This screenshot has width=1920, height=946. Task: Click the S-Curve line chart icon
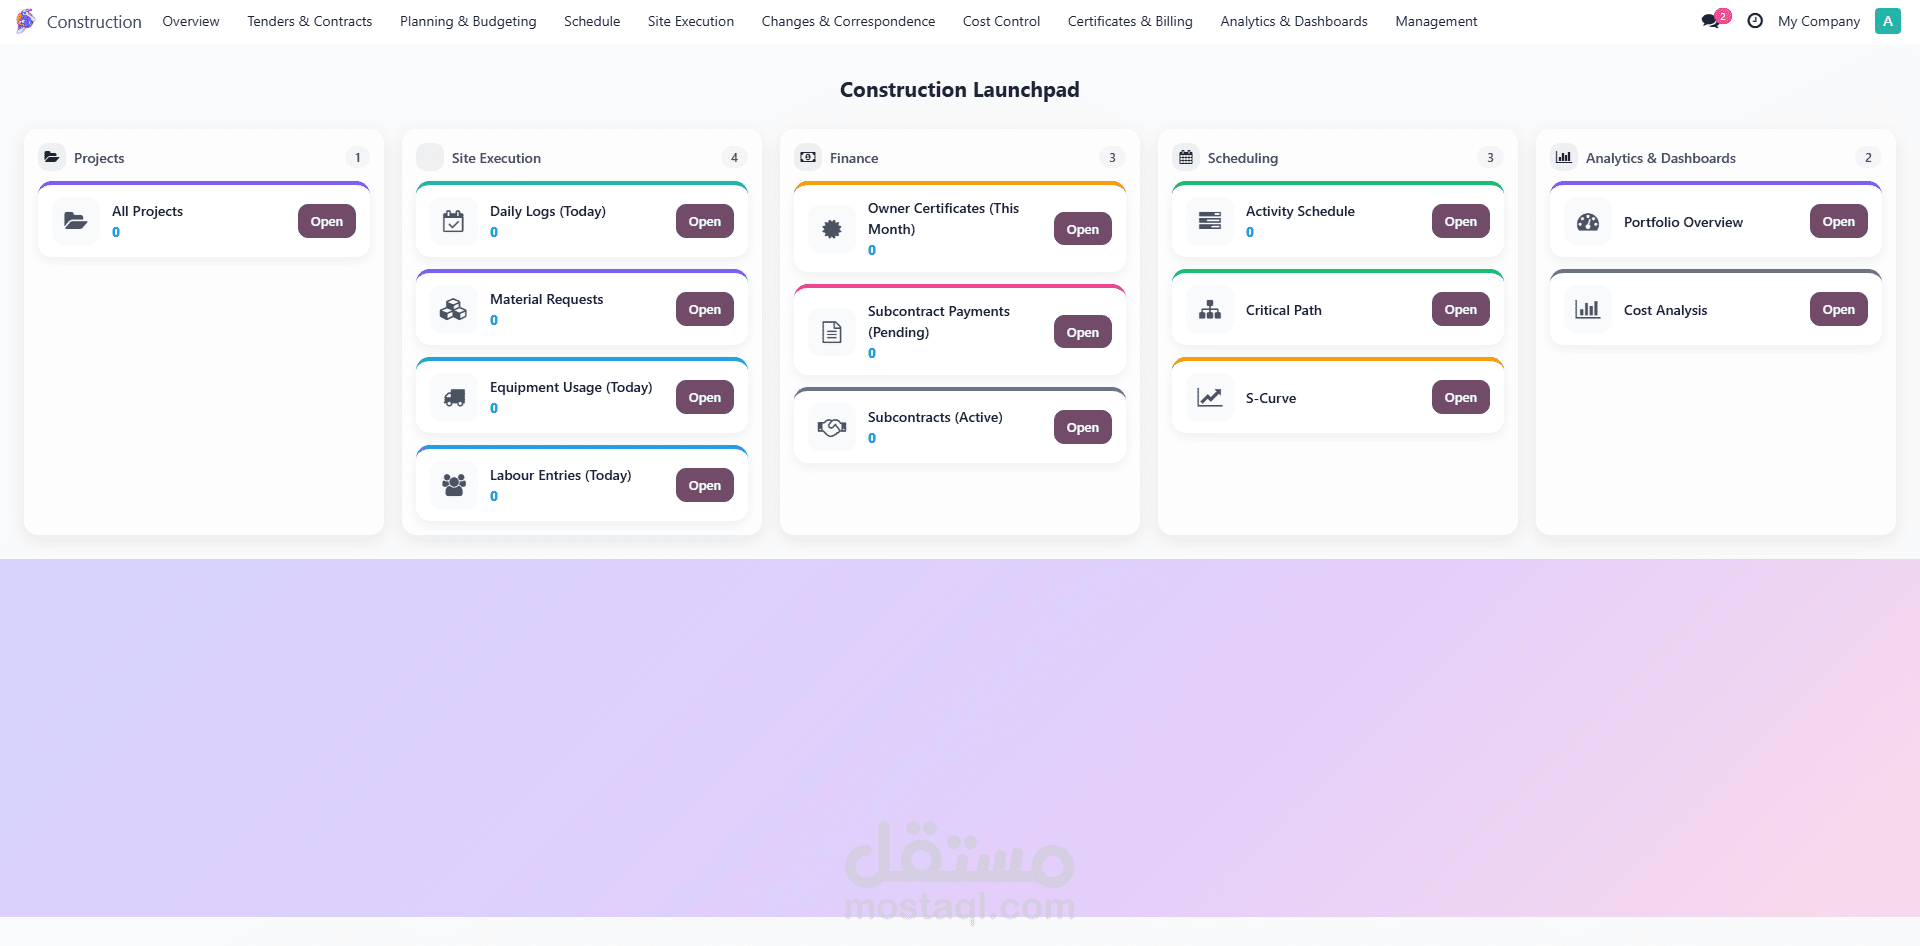(x=1210, y=397)
